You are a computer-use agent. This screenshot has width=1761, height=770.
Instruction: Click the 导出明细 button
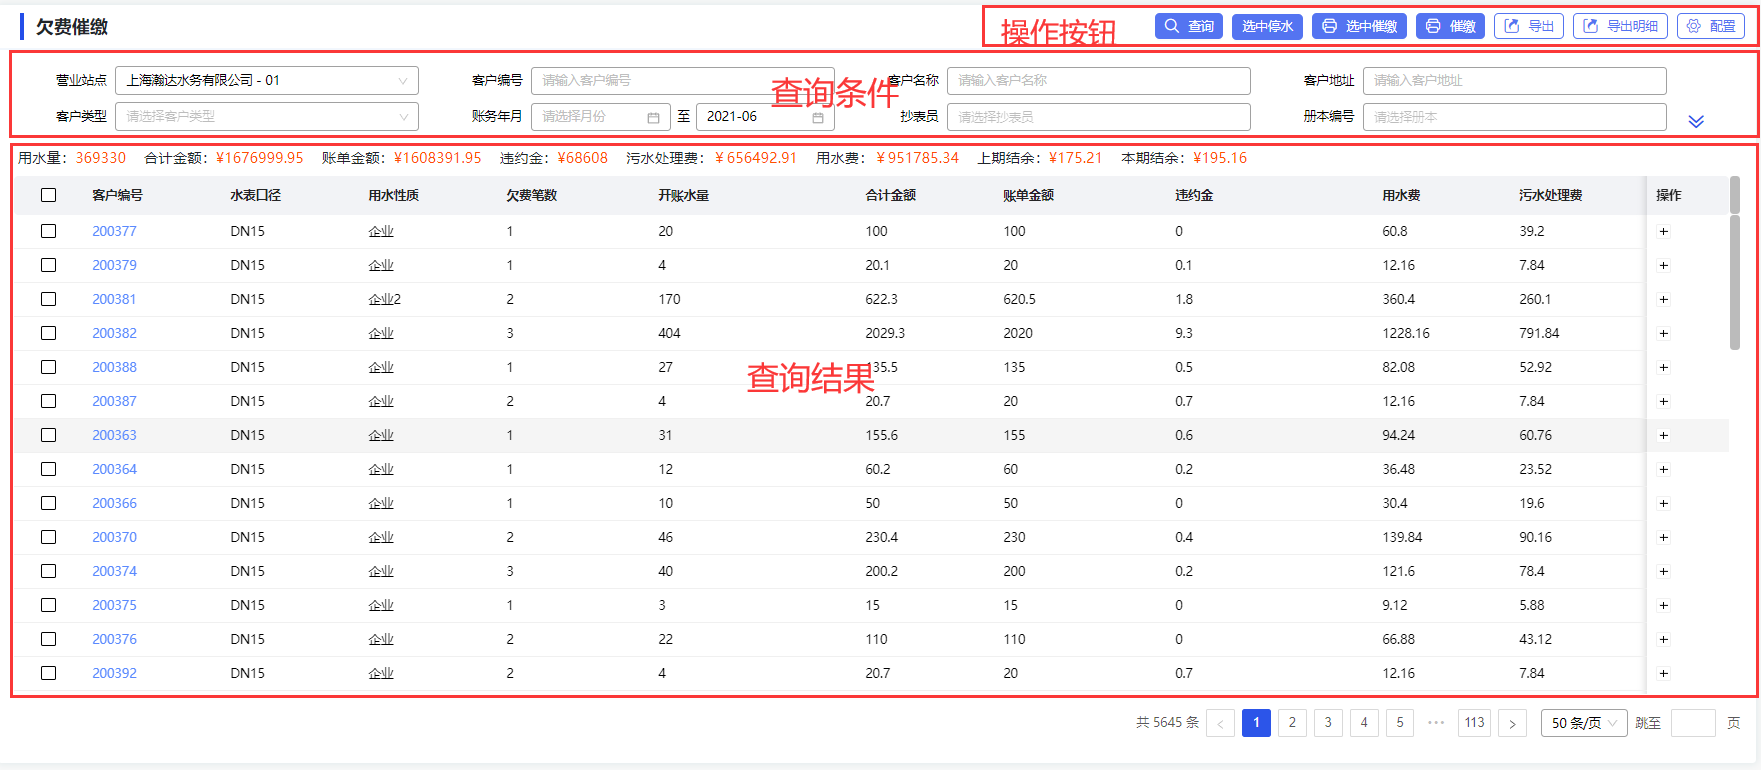(1620, 26)
